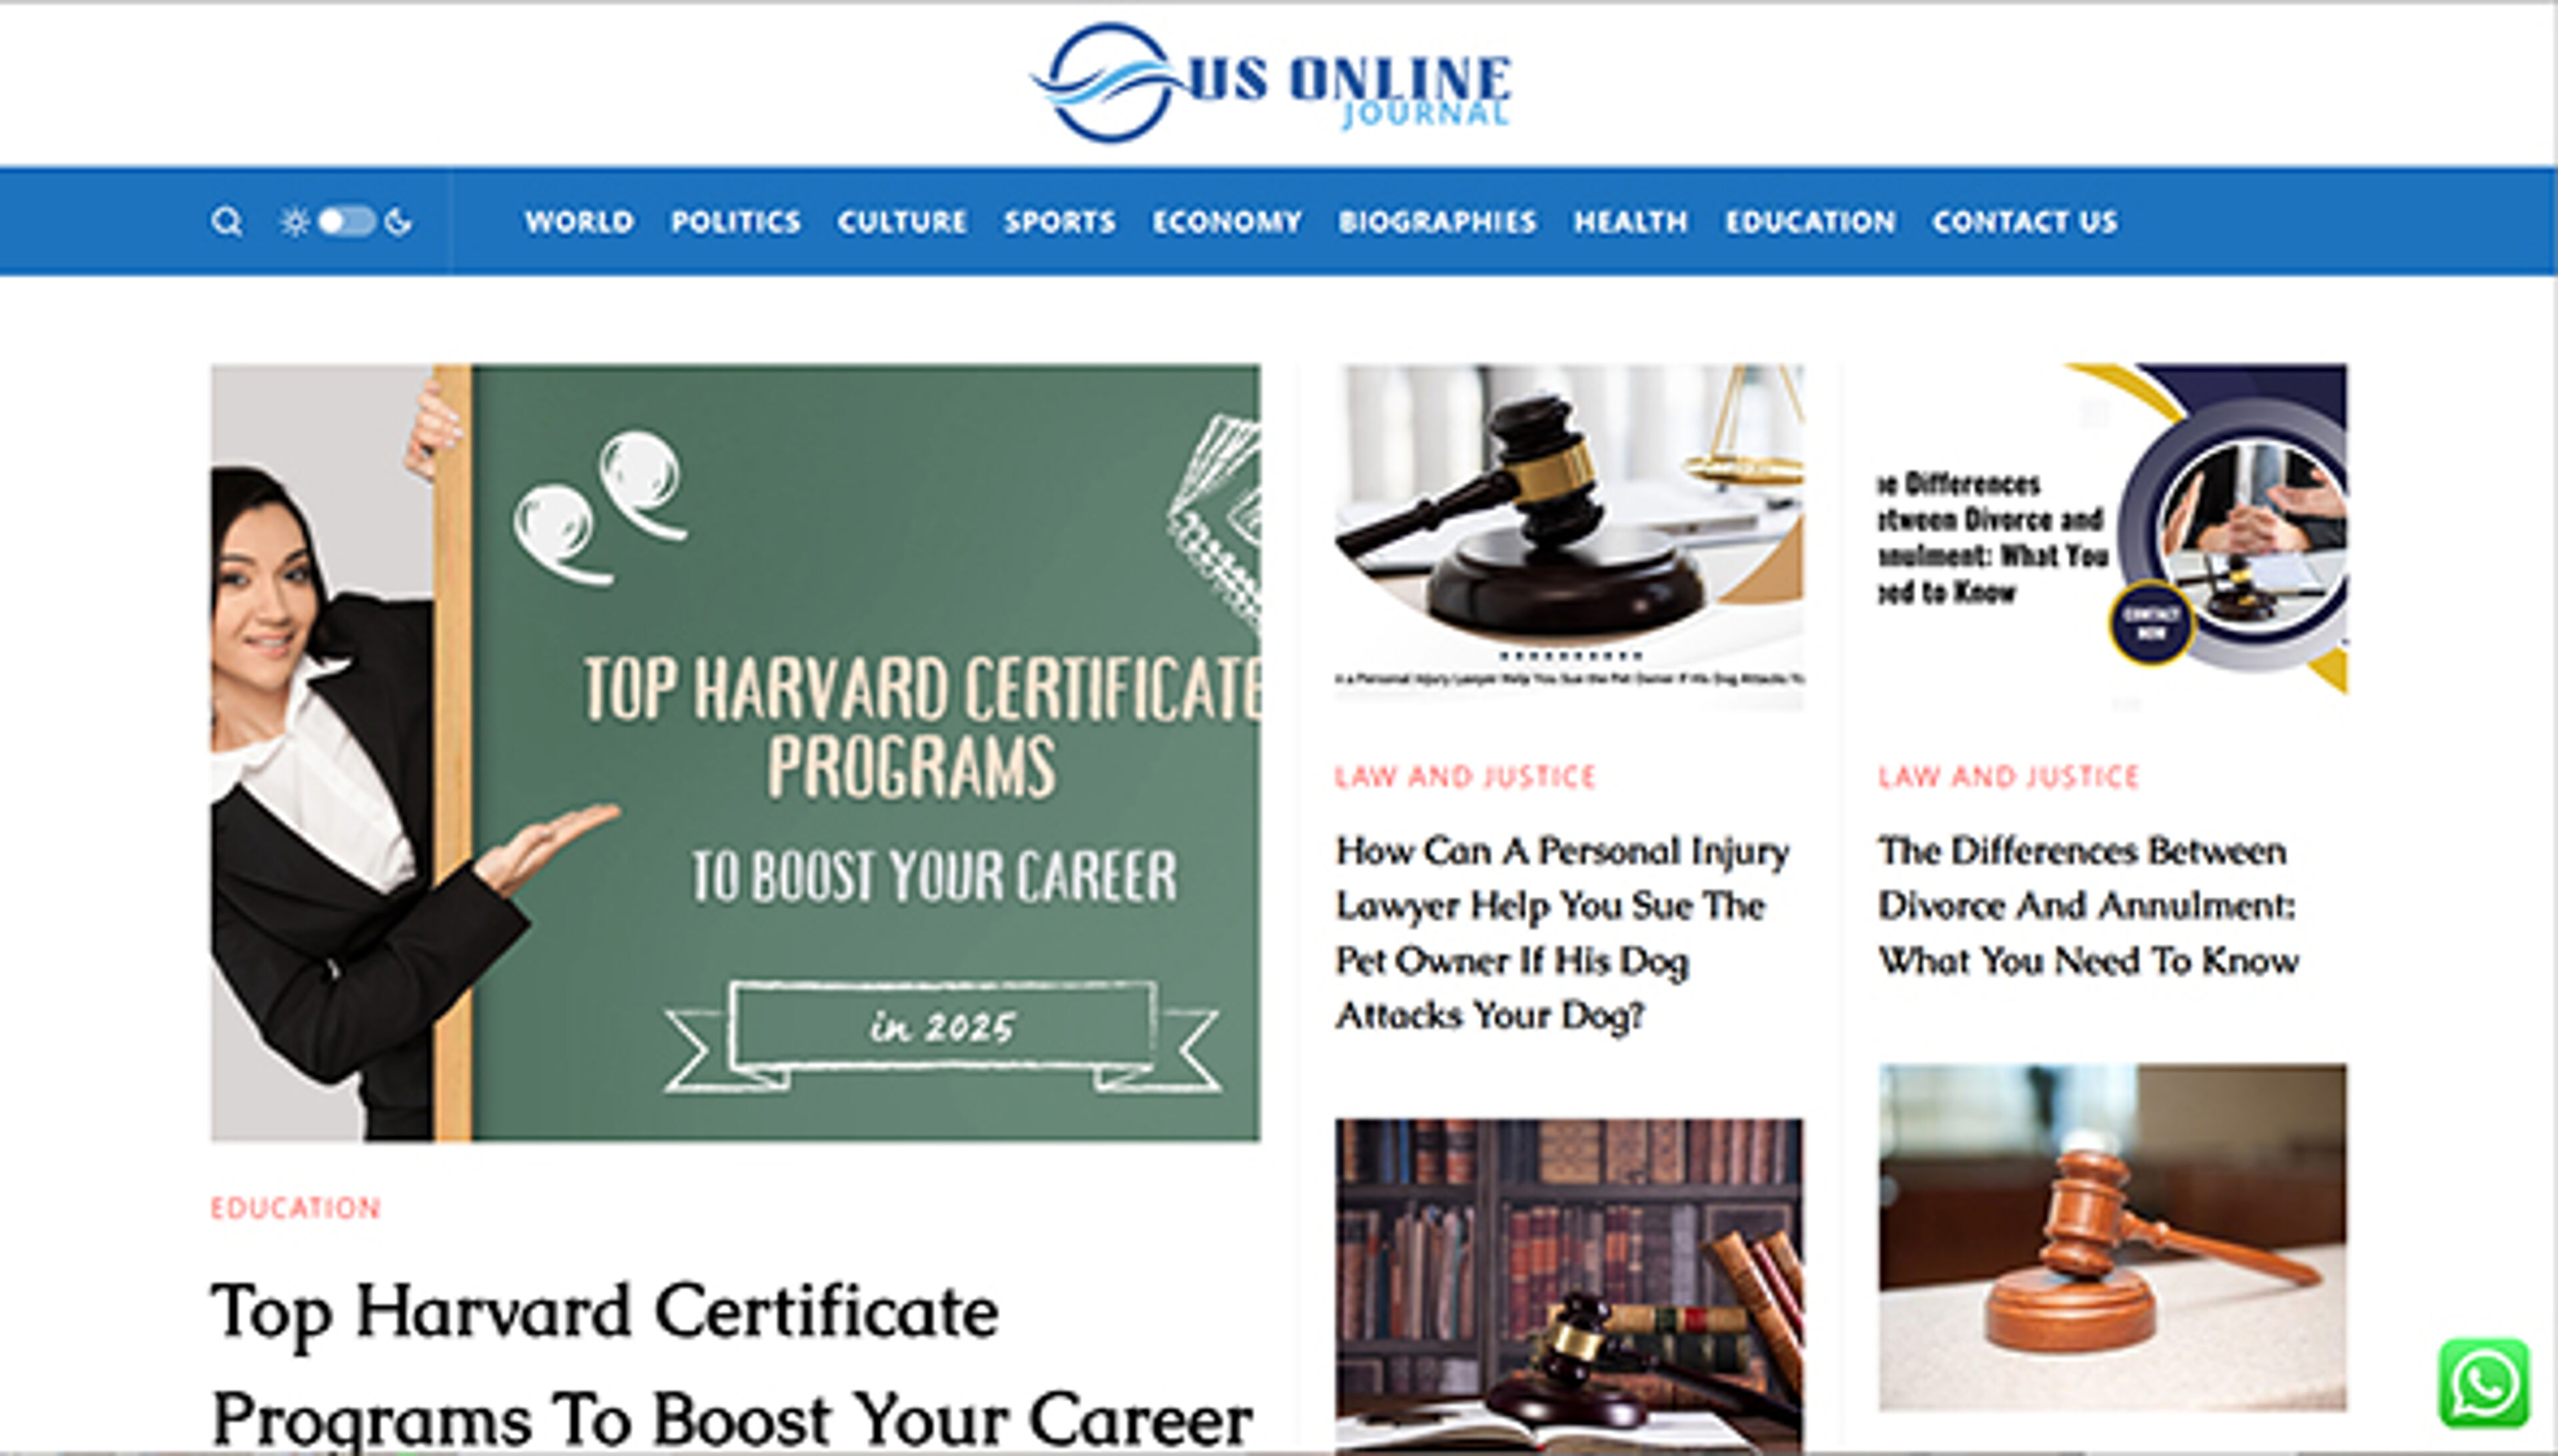Open the SPORTS section
Viewport: 2558px width, 1456px height.
click(x=1059, y=222)
